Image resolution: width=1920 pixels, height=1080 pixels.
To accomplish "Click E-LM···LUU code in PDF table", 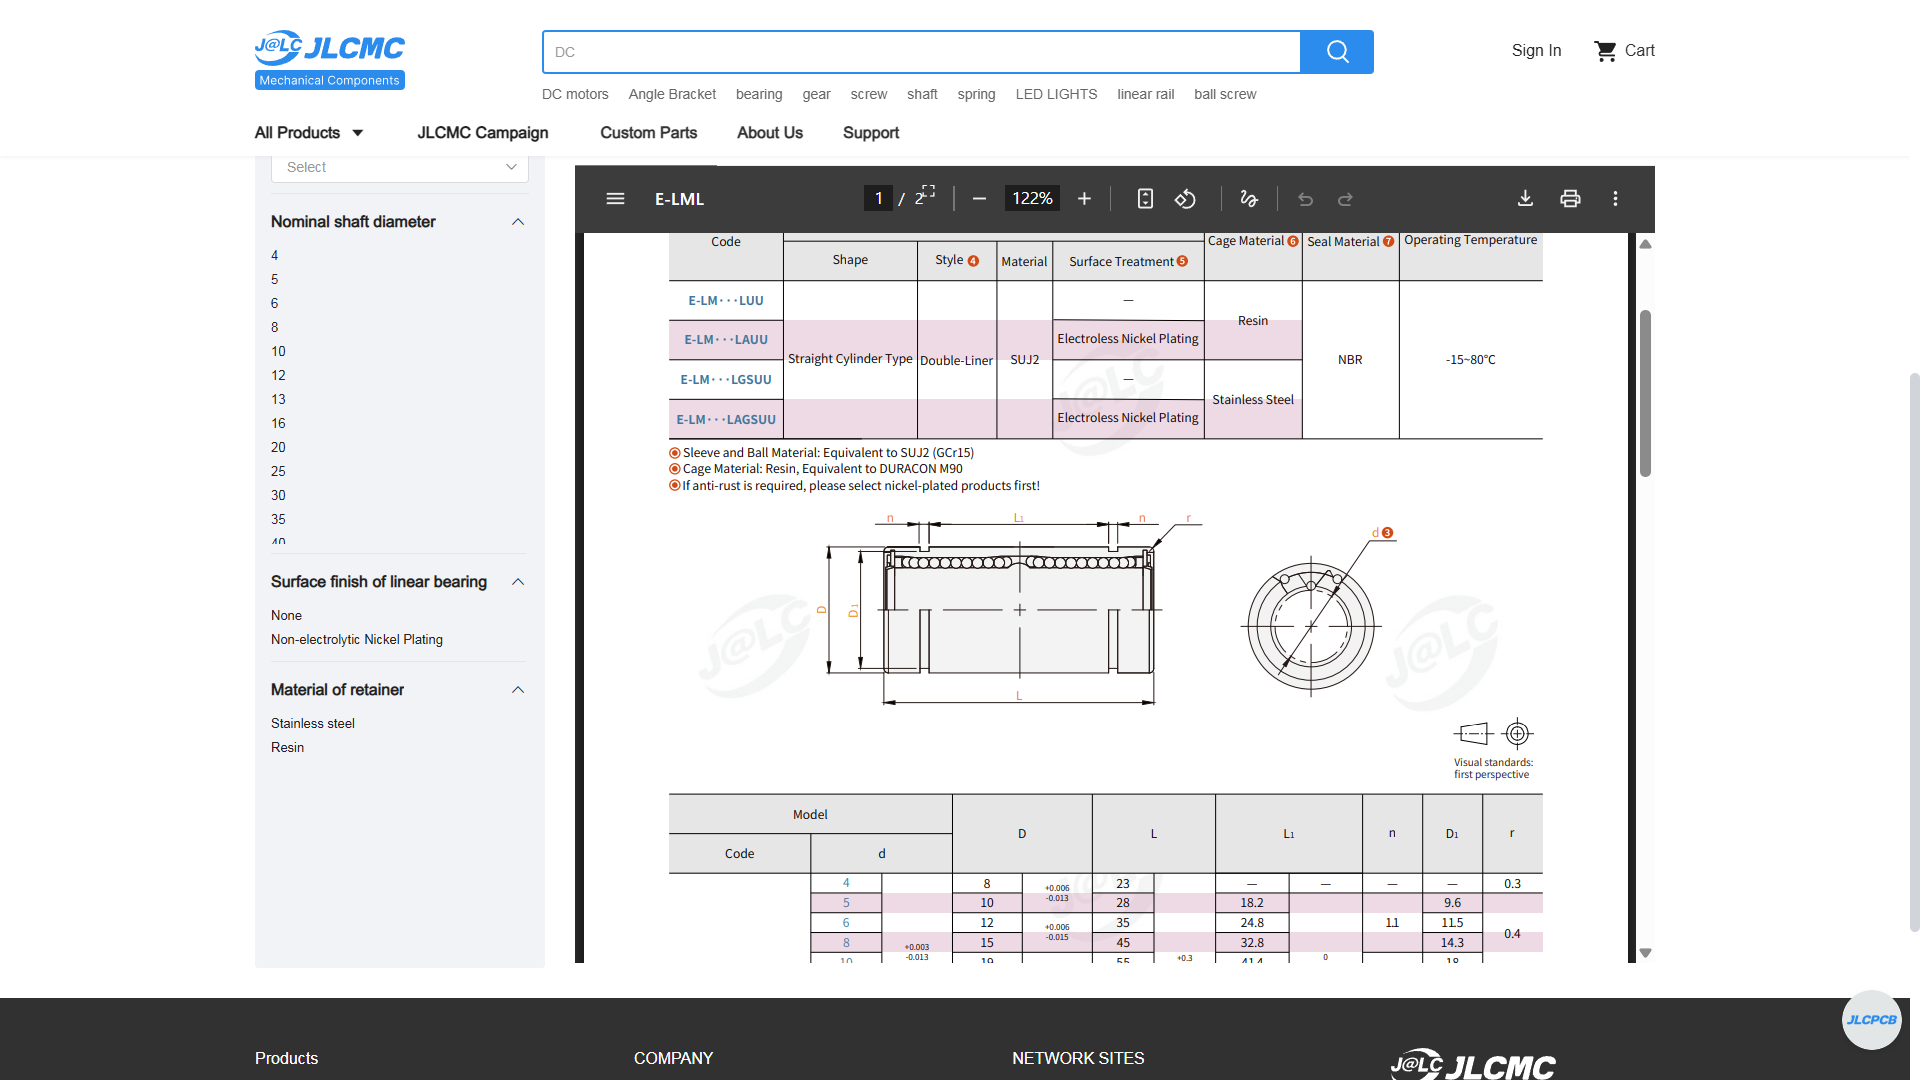I will [726, 301].
